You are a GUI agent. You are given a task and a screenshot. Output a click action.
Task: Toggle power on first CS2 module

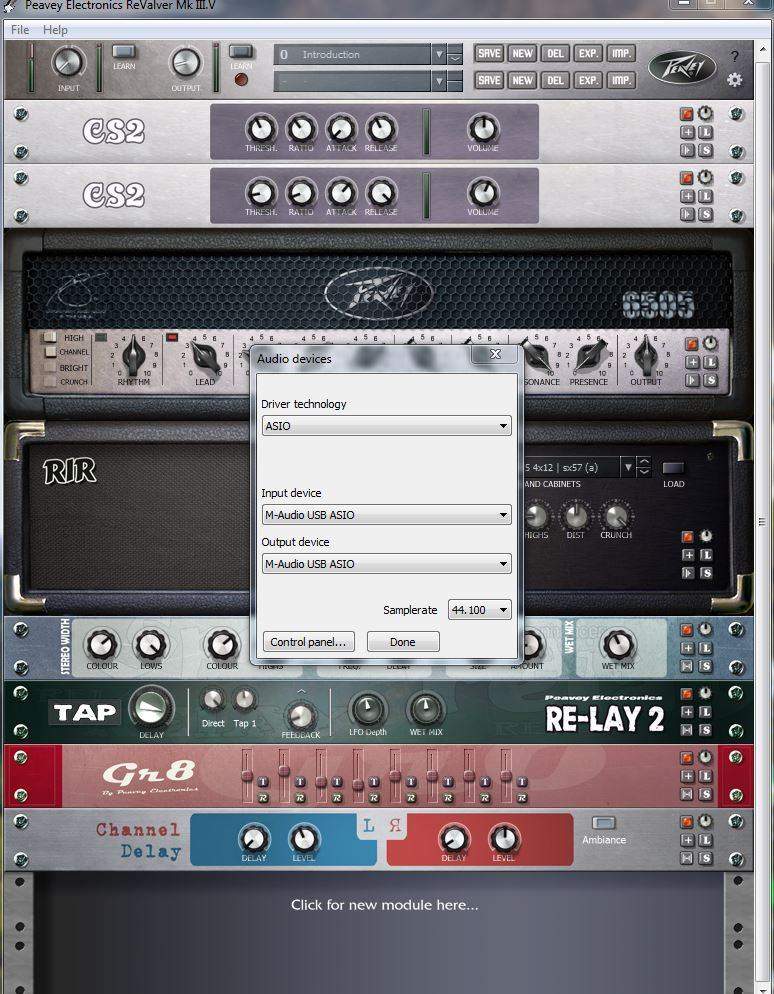pos(688,115)
